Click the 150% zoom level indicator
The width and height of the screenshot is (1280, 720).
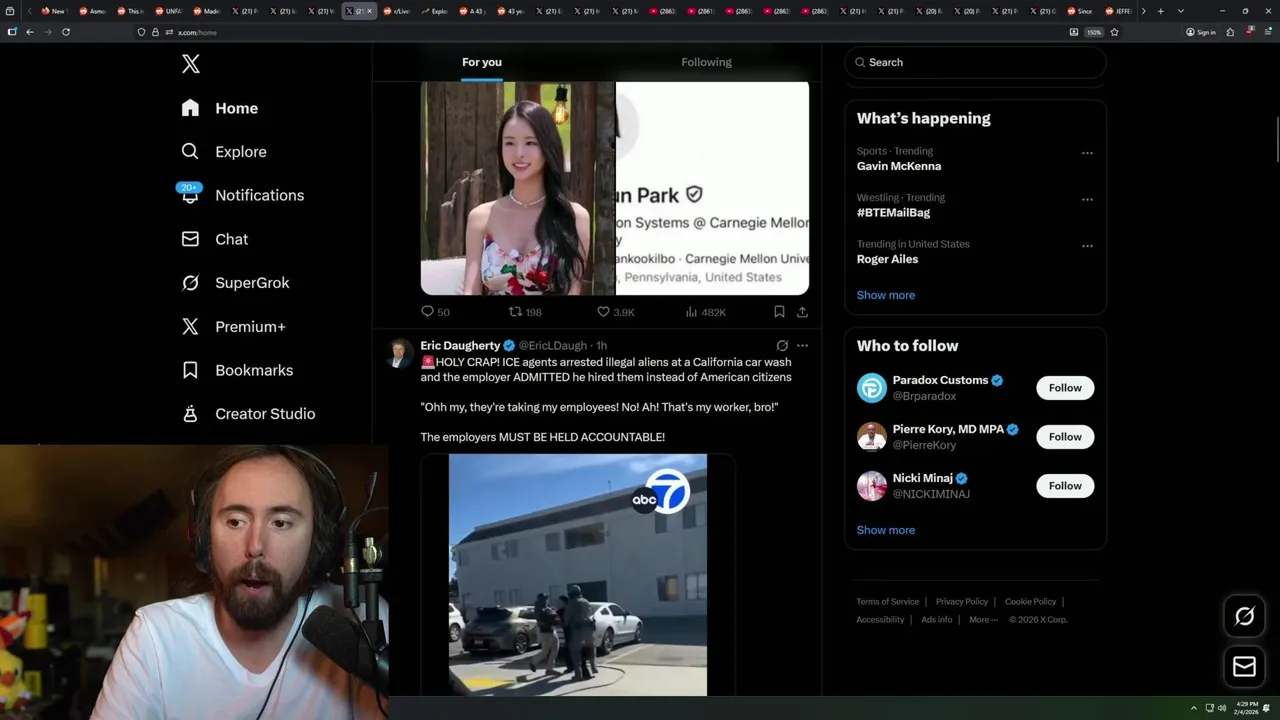point(1094,32)
